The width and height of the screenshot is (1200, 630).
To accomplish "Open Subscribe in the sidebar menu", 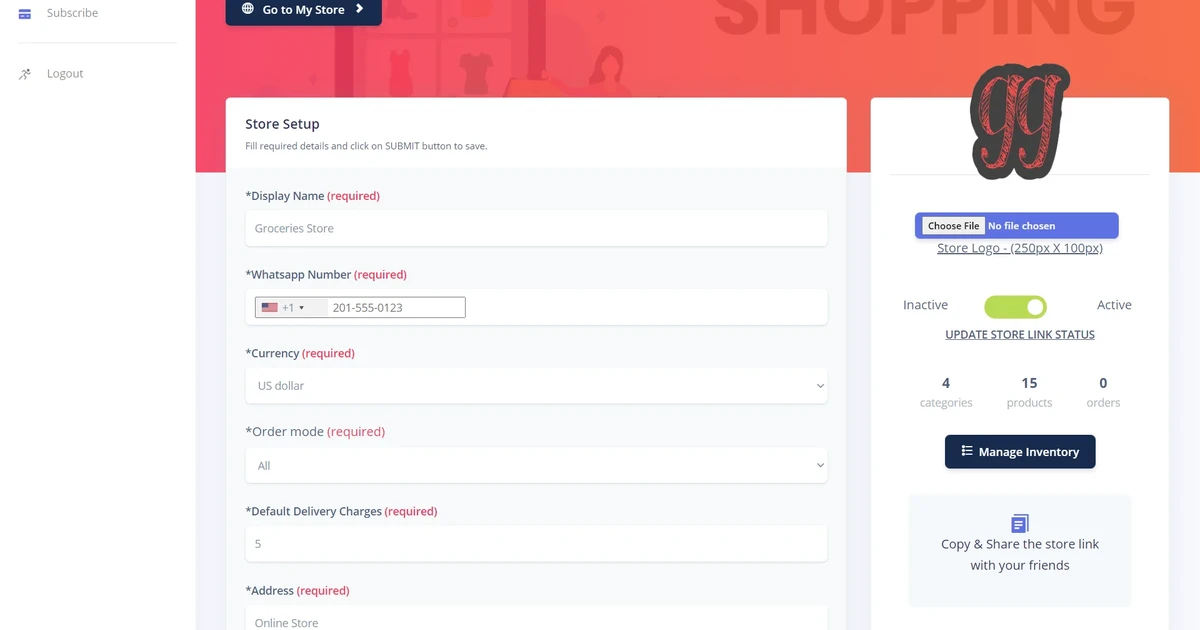I will coord(72,13).
